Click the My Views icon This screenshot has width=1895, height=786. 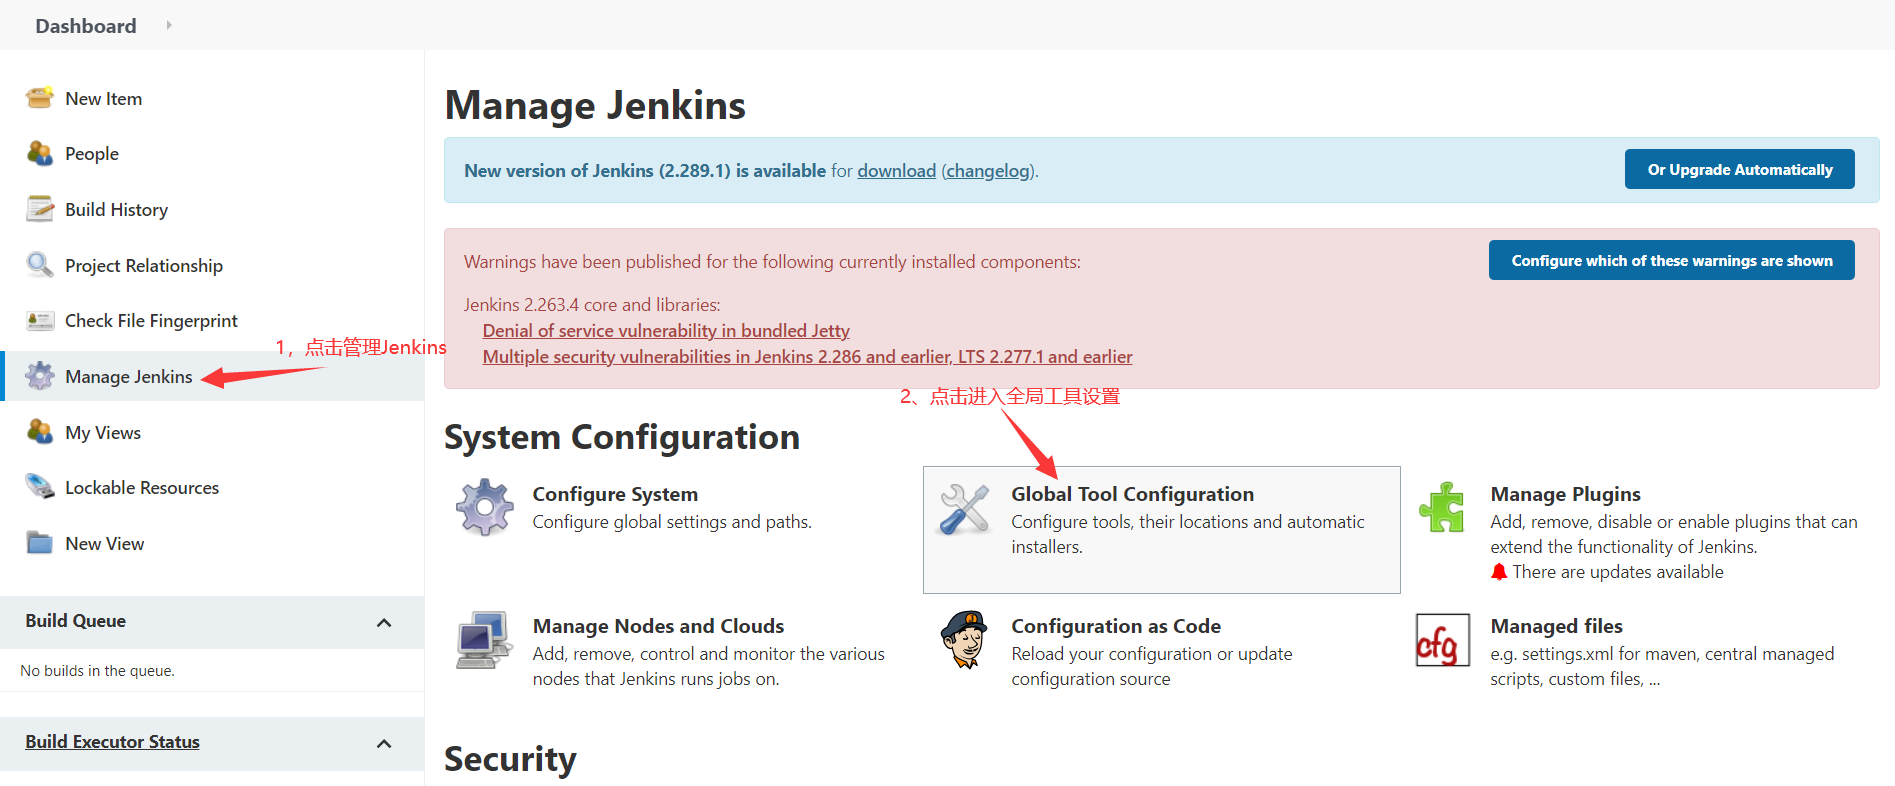(x=40, y=432)
